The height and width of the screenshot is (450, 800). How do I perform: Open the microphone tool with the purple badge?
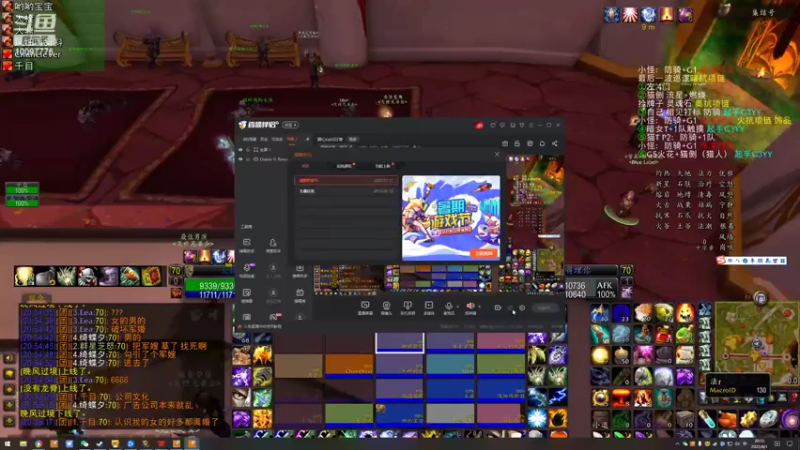click(x=246, y=270)
